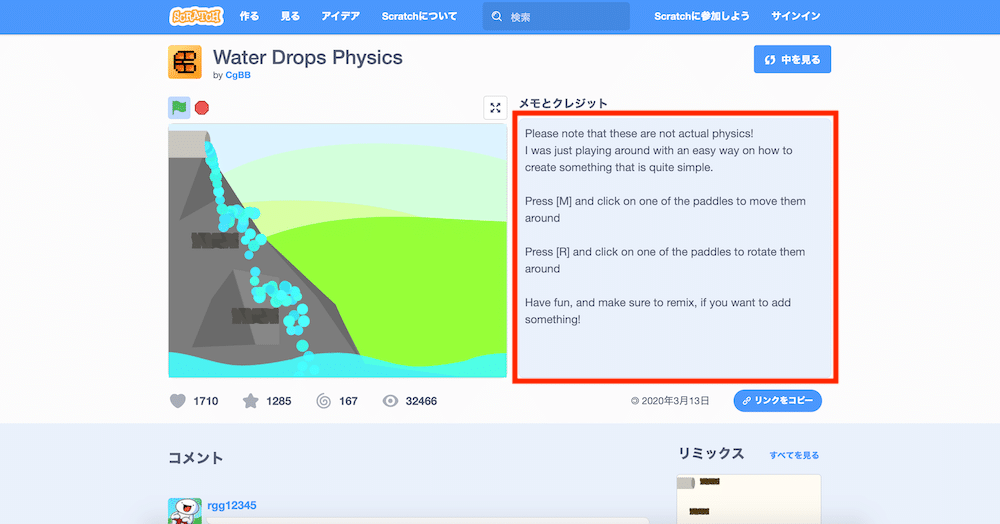The image size is (1000, 524).
Task: Click the Scratchに参加しよう link
Action: [x=702, y=16]
